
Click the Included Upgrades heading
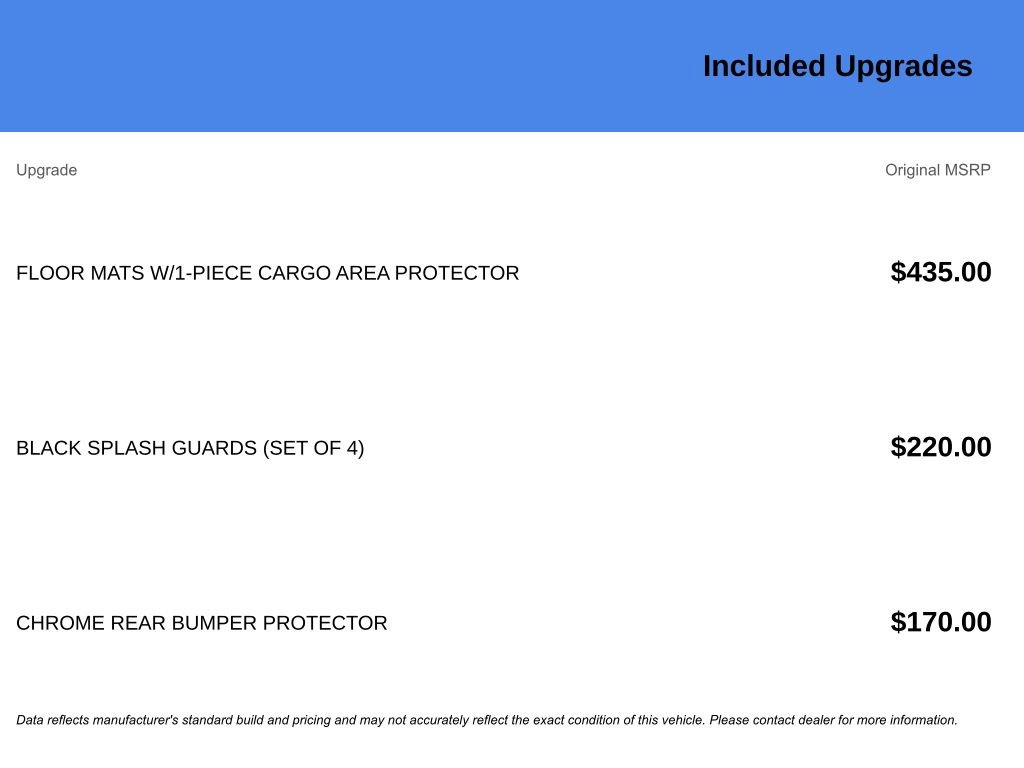click(x=837, y=66)
